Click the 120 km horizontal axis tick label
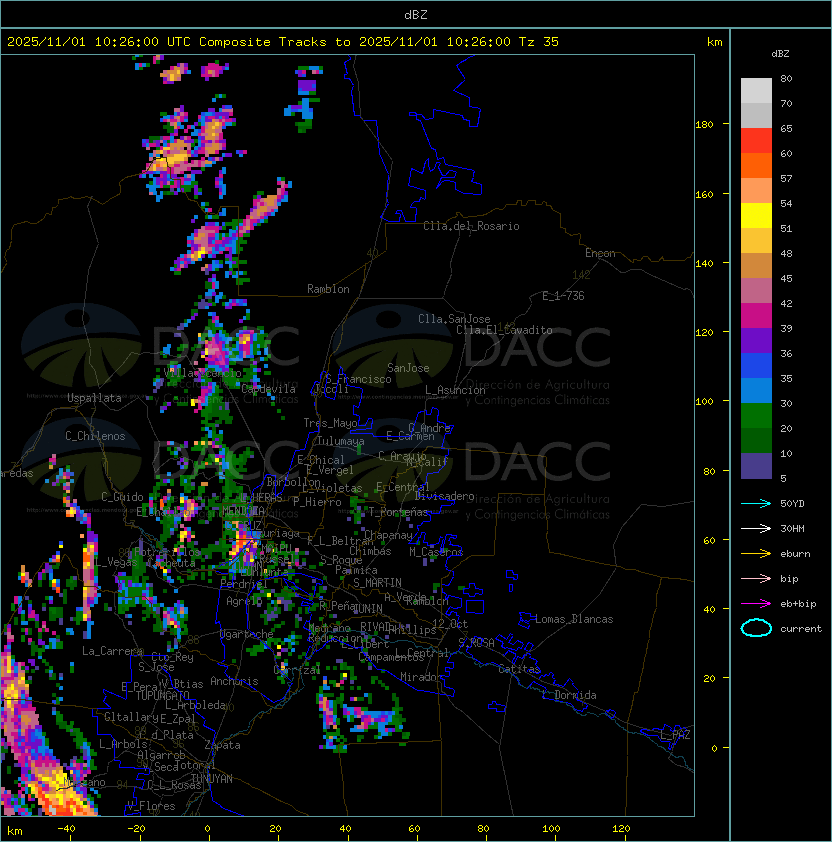The height and width of the screenshot is (842, 832). pyautogui.click(x=621, y=829)
